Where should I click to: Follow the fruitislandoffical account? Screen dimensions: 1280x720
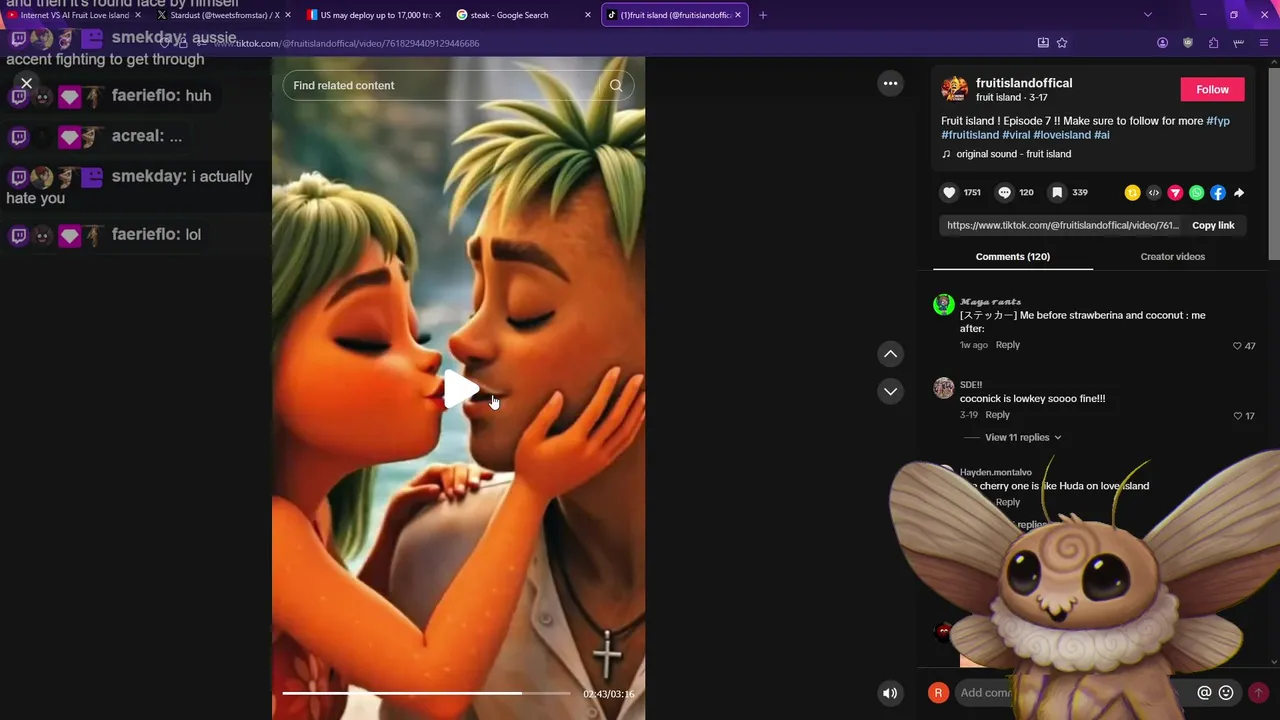coord(1212,89)
